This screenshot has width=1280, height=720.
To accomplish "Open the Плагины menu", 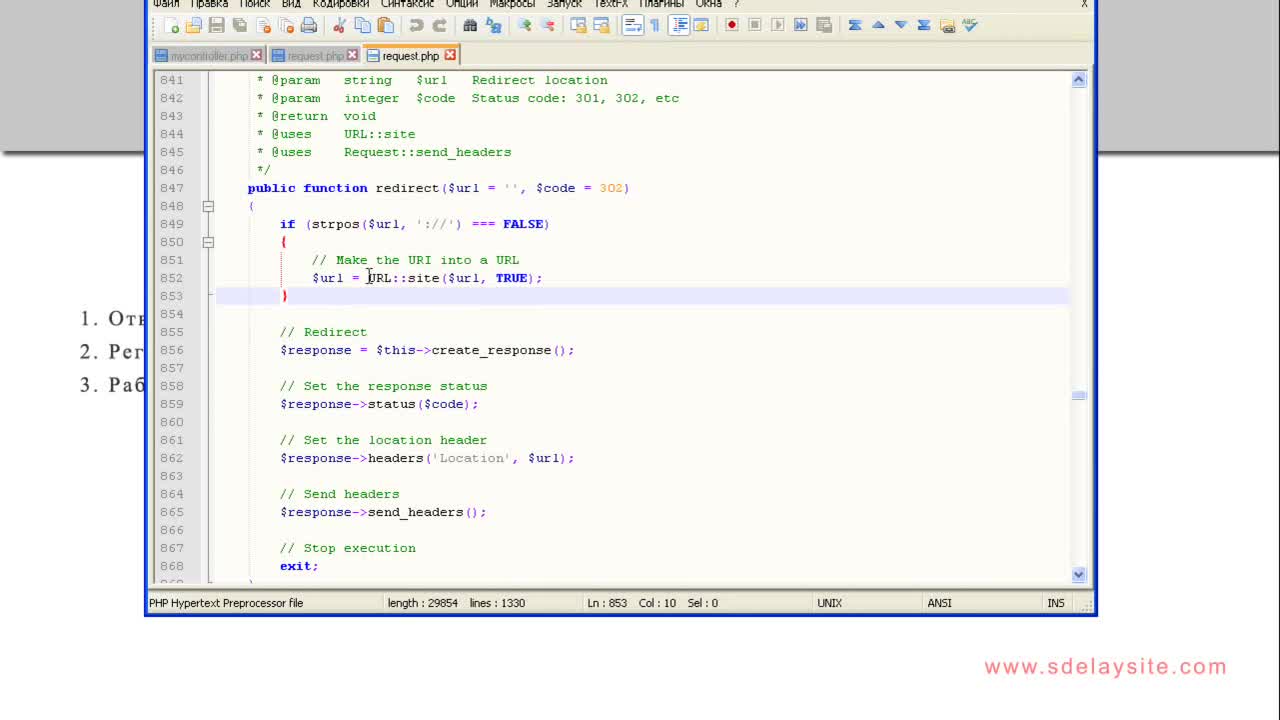I will (x=661, y=4).
